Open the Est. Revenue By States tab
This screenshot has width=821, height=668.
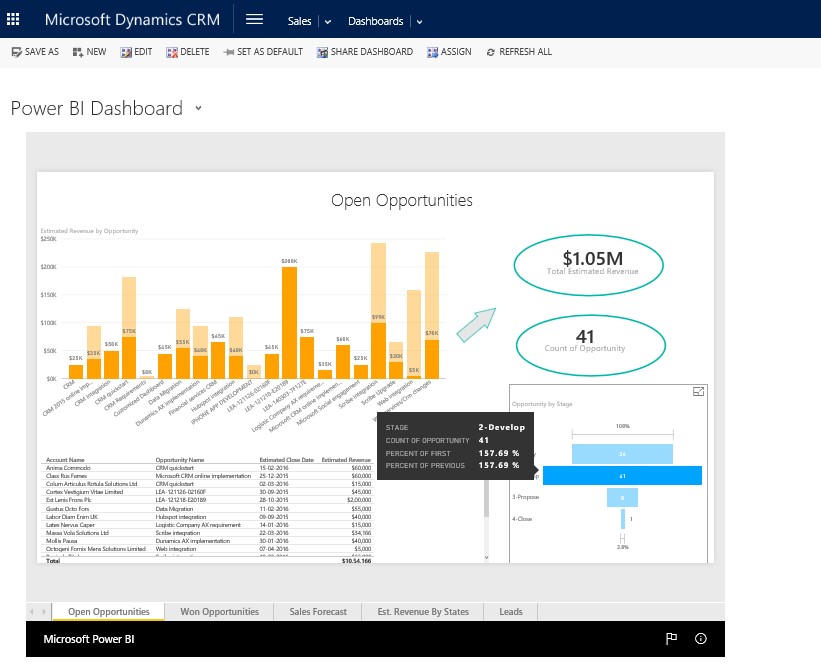[423, 611]
